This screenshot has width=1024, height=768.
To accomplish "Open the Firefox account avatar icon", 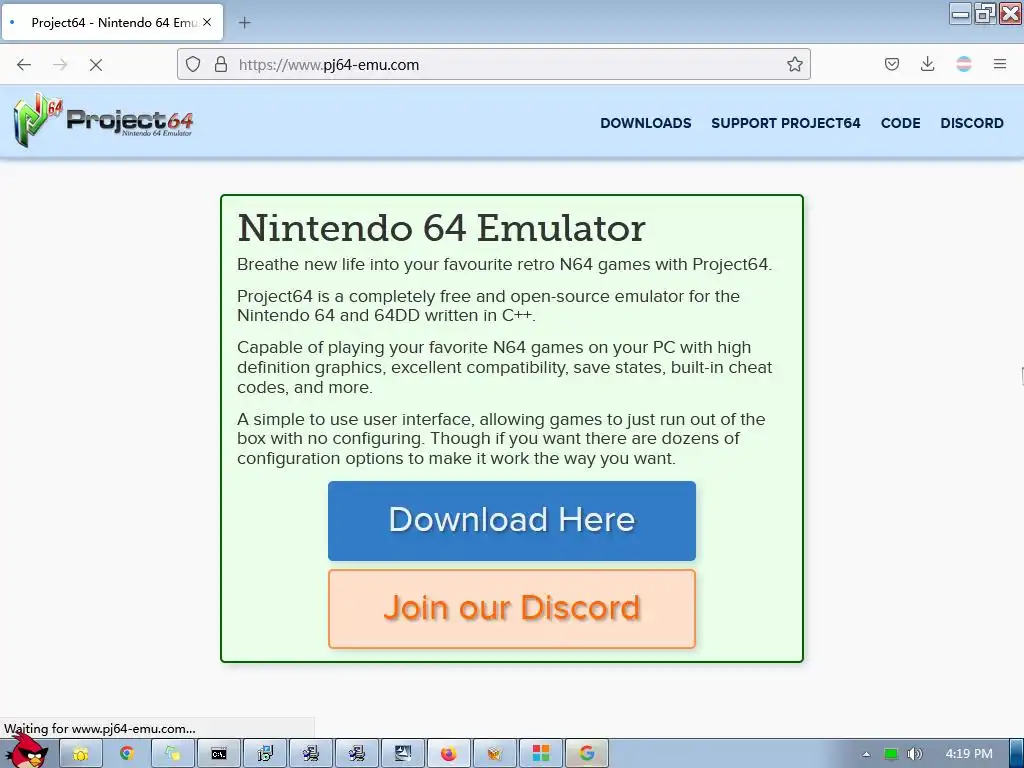I will coord(963,65).
